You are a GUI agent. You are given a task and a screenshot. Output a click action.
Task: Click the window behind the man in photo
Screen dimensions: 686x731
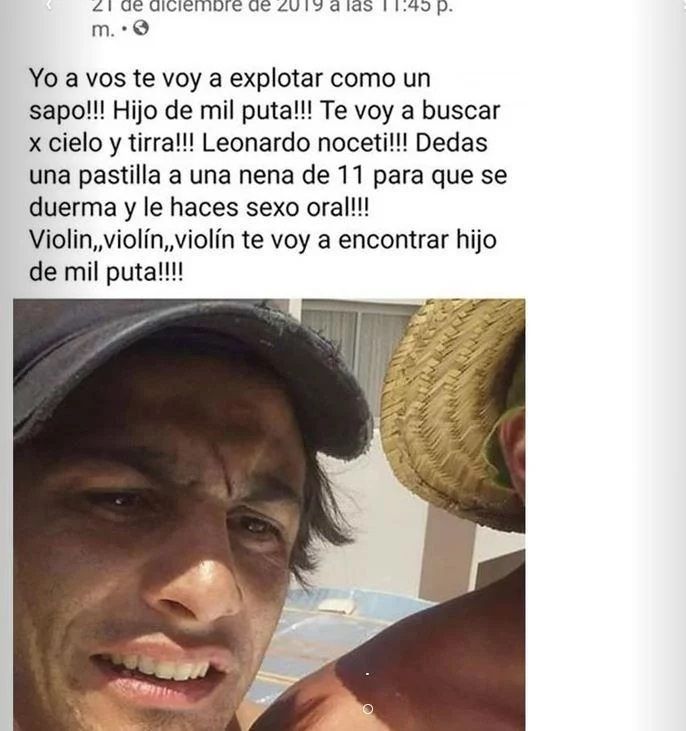357,354
